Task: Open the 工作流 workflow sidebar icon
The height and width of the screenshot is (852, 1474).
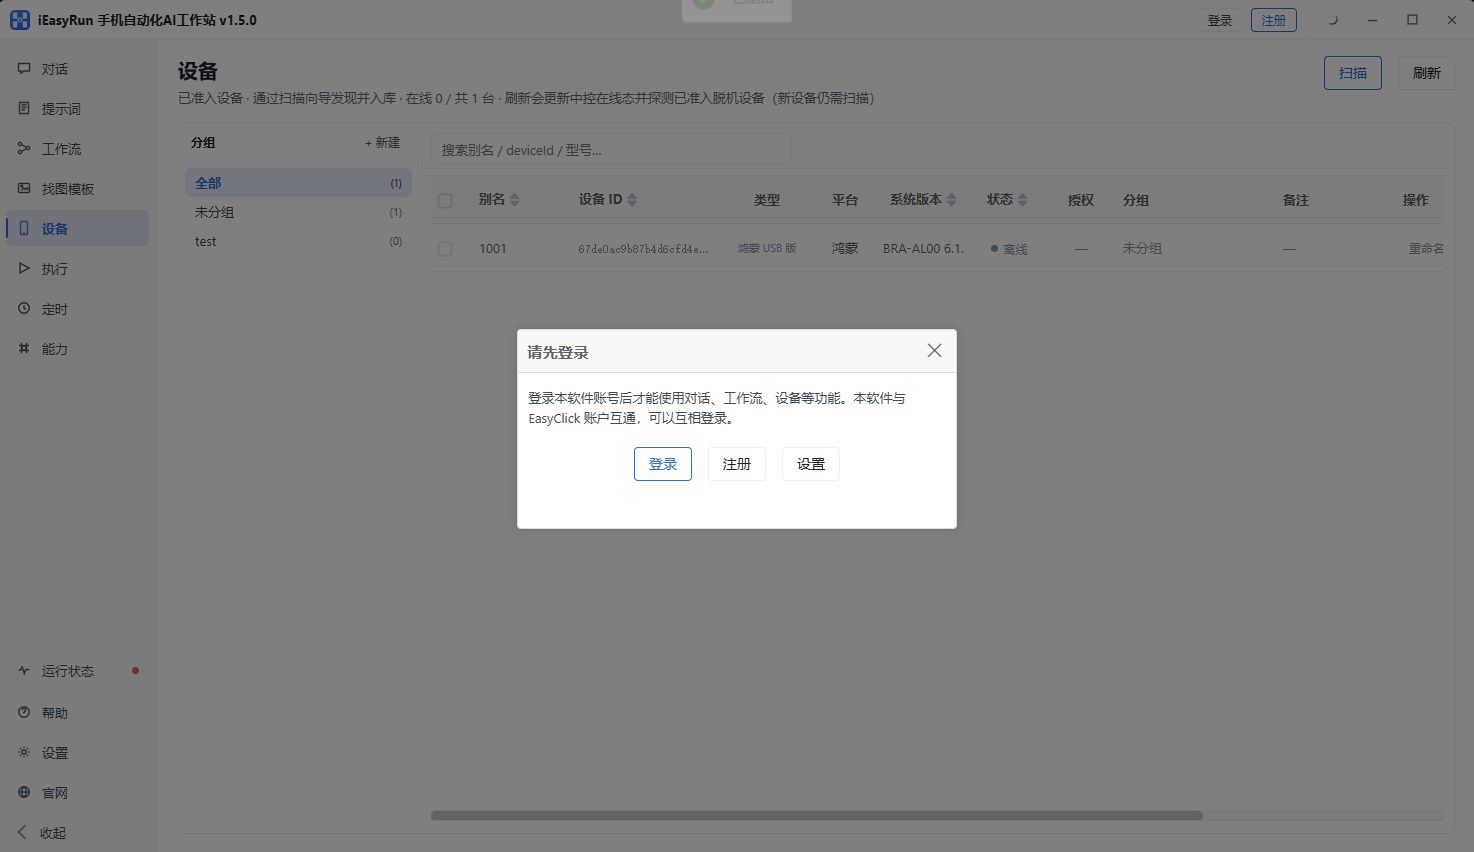Action: coord(24,148)
